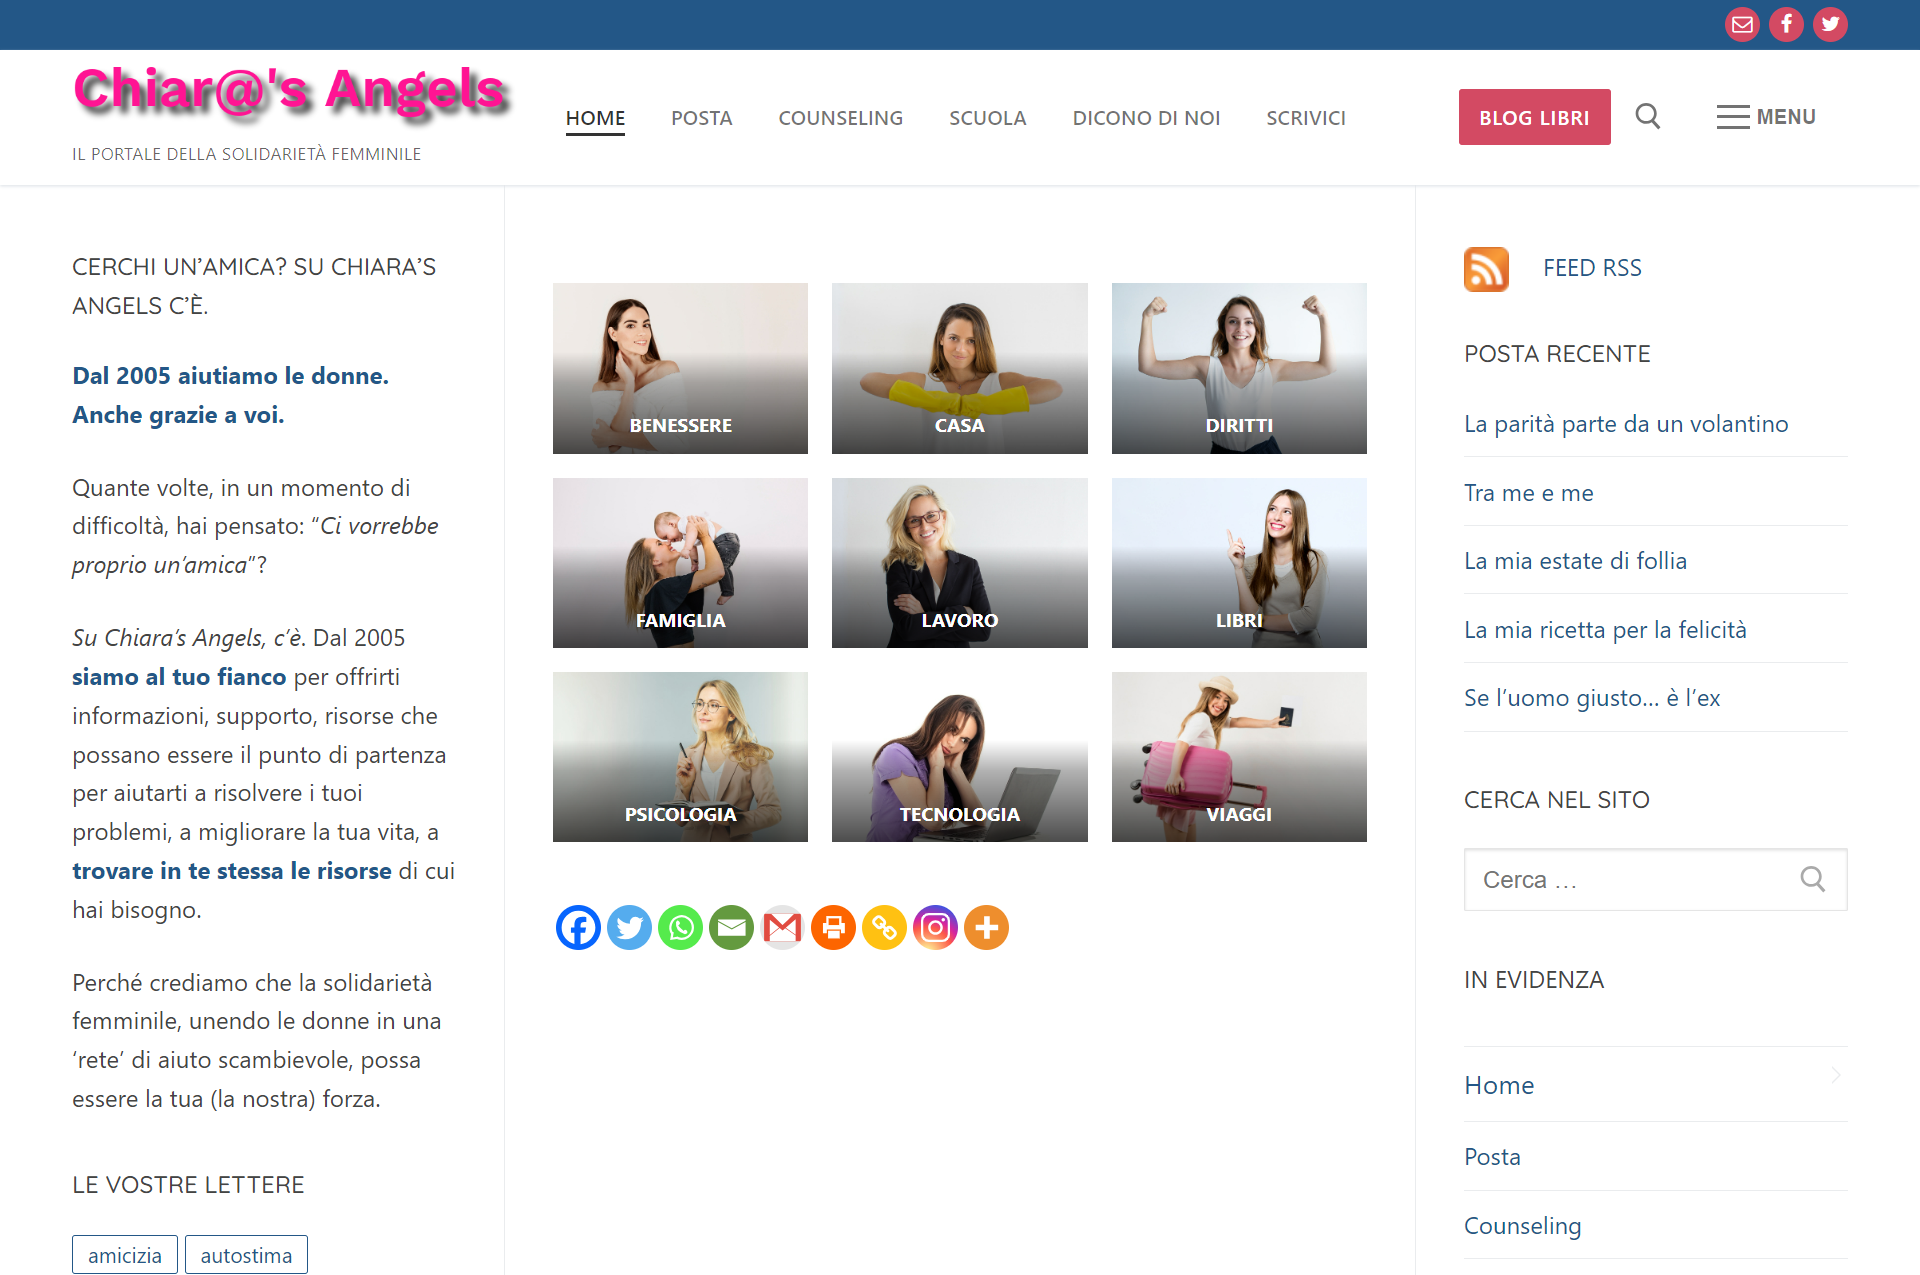Click the BLOG LIBRI button
Image resolution: width=1920 pixels, height=1275 pixels.
tap(1534, 117)
